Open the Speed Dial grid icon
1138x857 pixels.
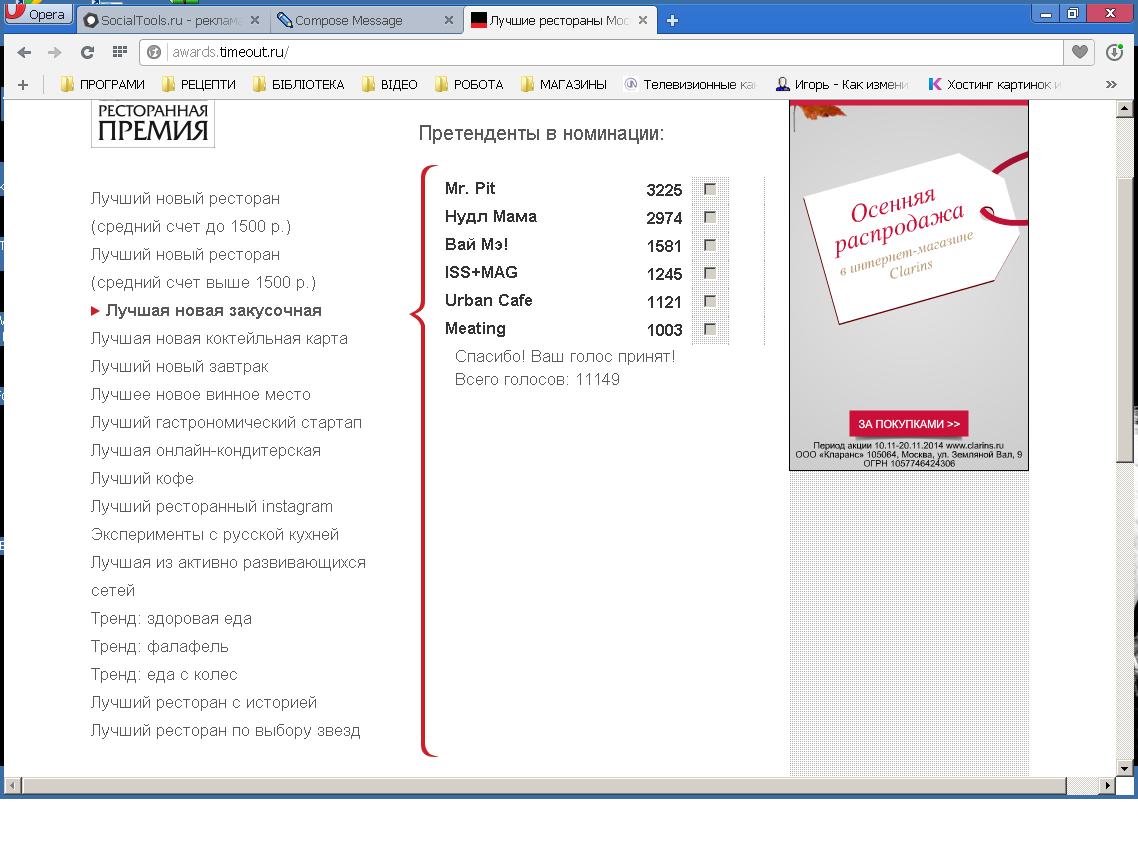coord(120,52)
